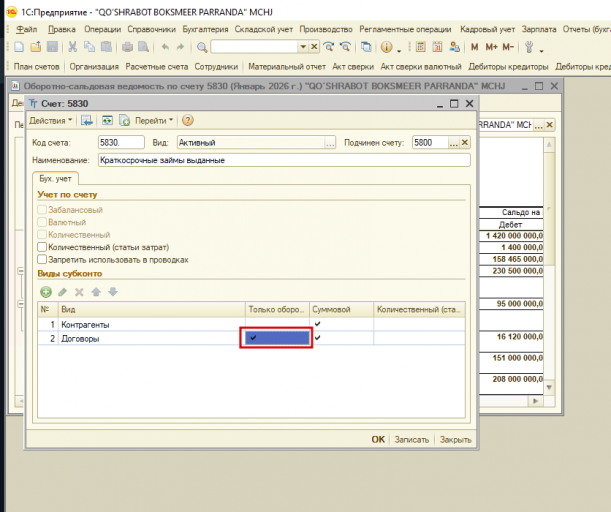611x512 pixels.
Task: Click the Наименование input field
Action: pyautogui.click(x=284, y=160)
